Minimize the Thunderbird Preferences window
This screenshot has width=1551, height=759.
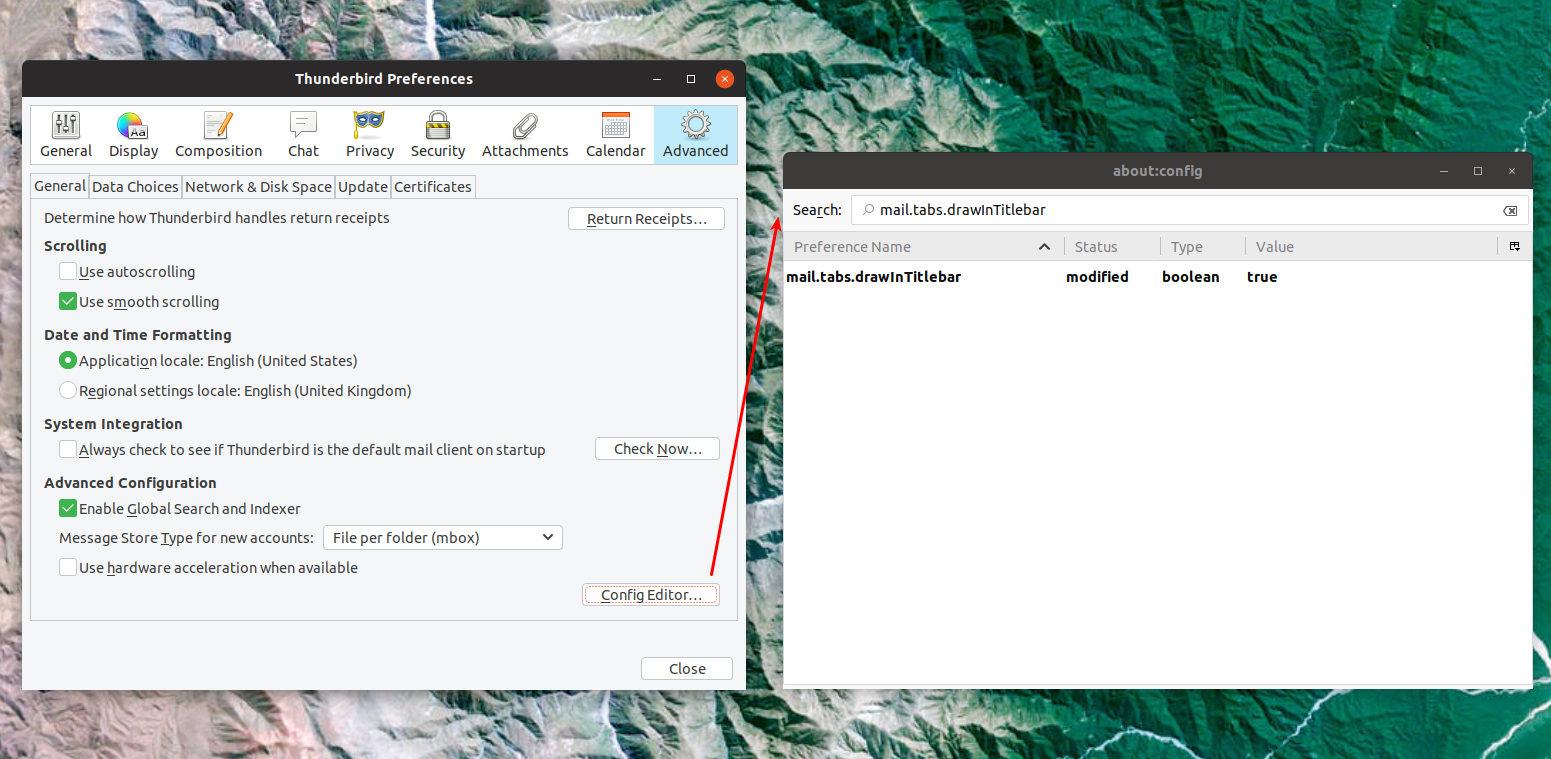click(656, 79)
